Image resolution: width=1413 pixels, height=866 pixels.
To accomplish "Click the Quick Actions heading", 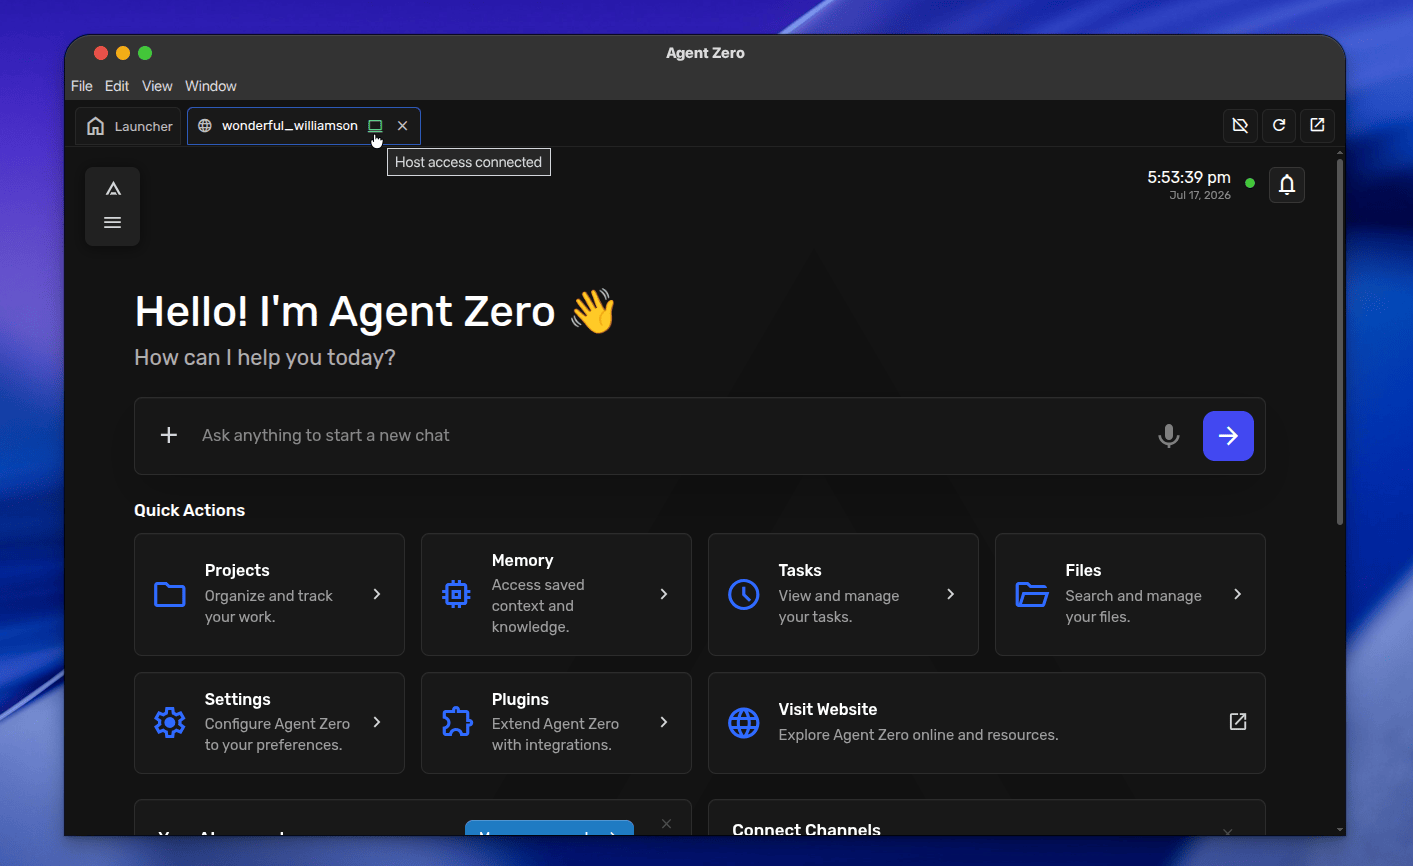I will tap(190, 510).
